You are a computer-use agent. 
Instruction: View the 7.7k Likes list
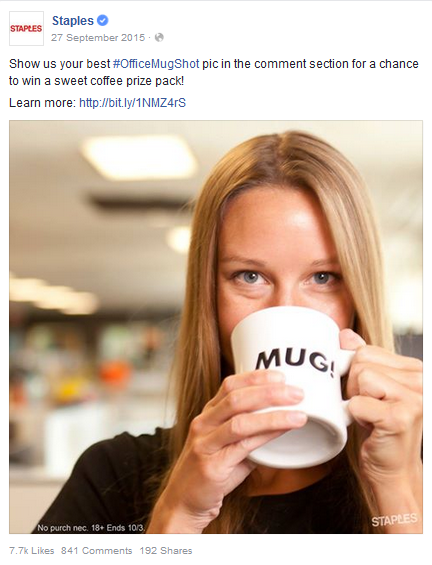click(32, 551)
